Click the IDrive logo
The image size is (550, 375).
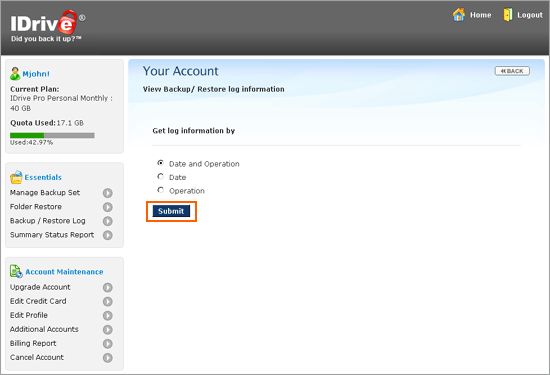pos(48,23)
